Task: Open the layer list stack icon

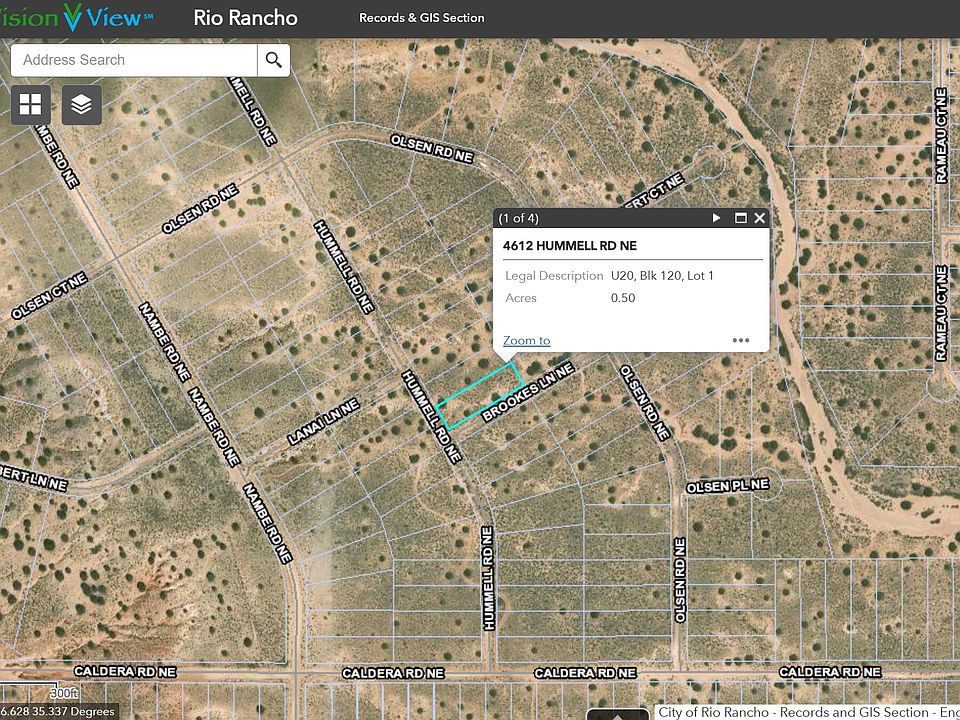Action: (82, 104)
